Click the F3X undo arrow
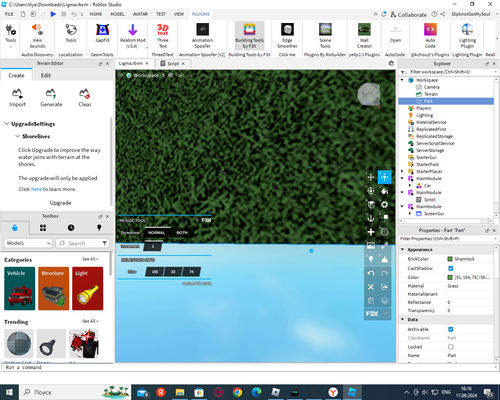500x400 pixels. click(371, 273)
